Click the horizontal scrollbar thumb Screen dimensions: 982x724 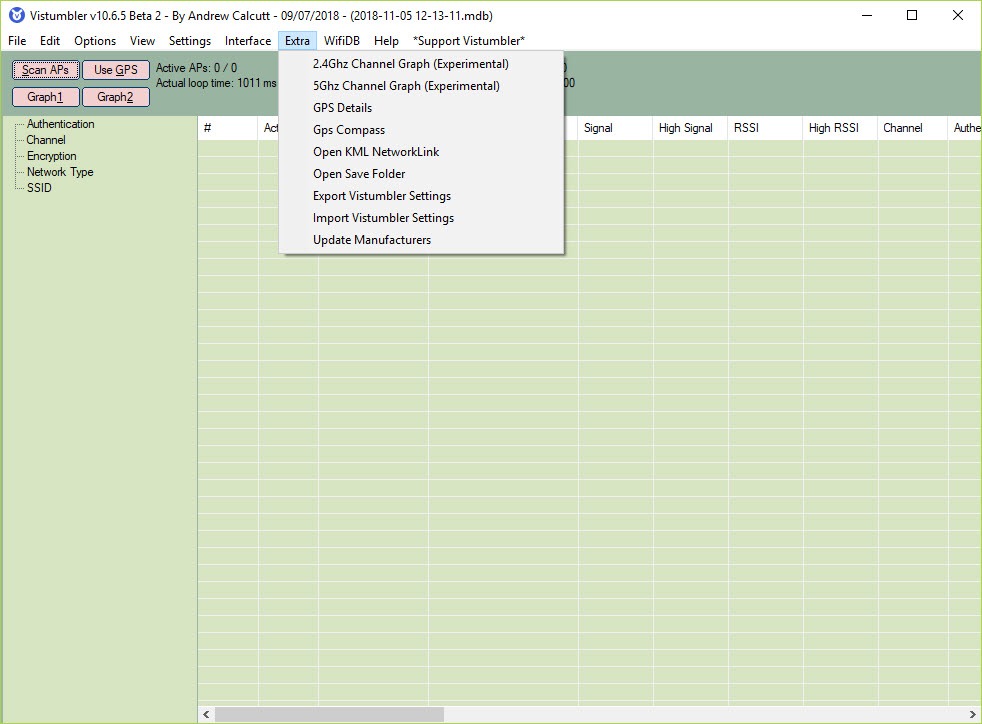[x=329, y=715]
